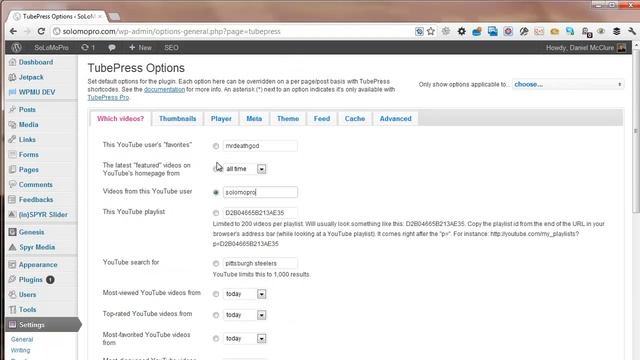Click the gear extension icon in toolbar
This screenshot has height=360, width=640.
(x=461, y=31)
